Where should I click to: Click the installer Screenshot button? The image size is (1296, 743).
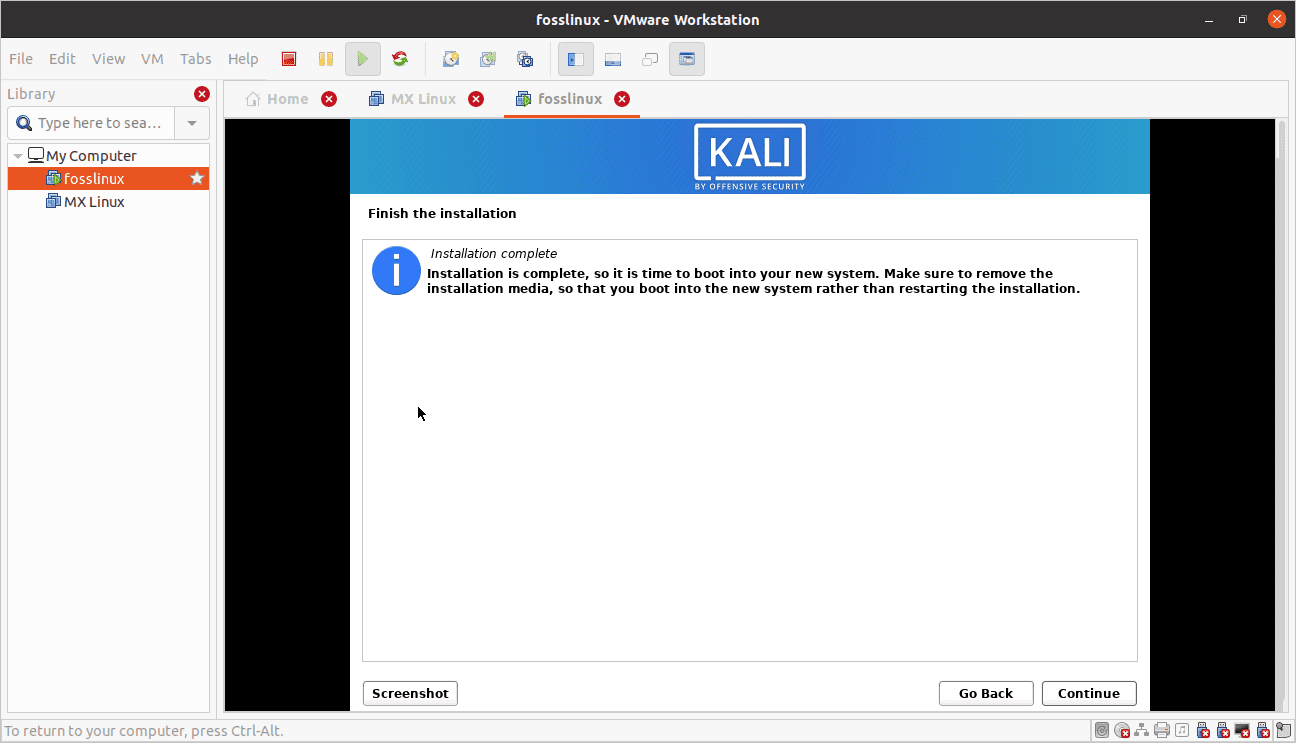[x=410, y=693]
